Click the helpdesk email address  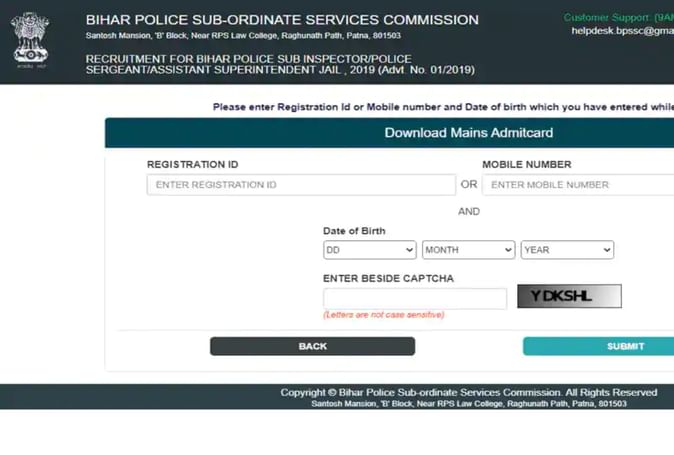tap(622, 31)
